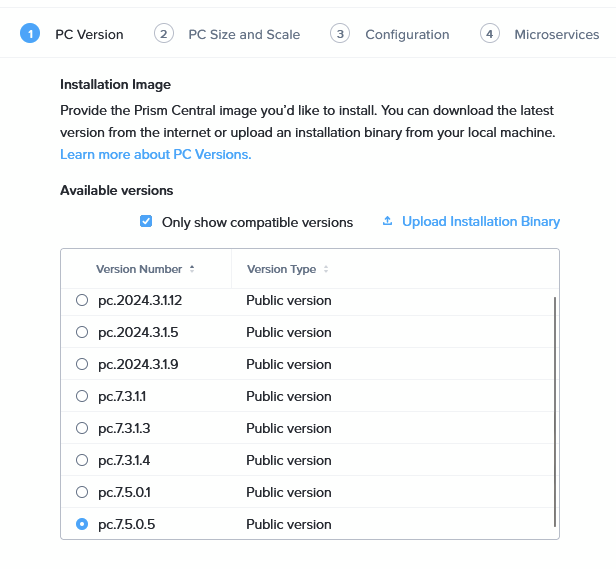Uncheck Only show compatible versions checkbox

(x=146, y=222)
